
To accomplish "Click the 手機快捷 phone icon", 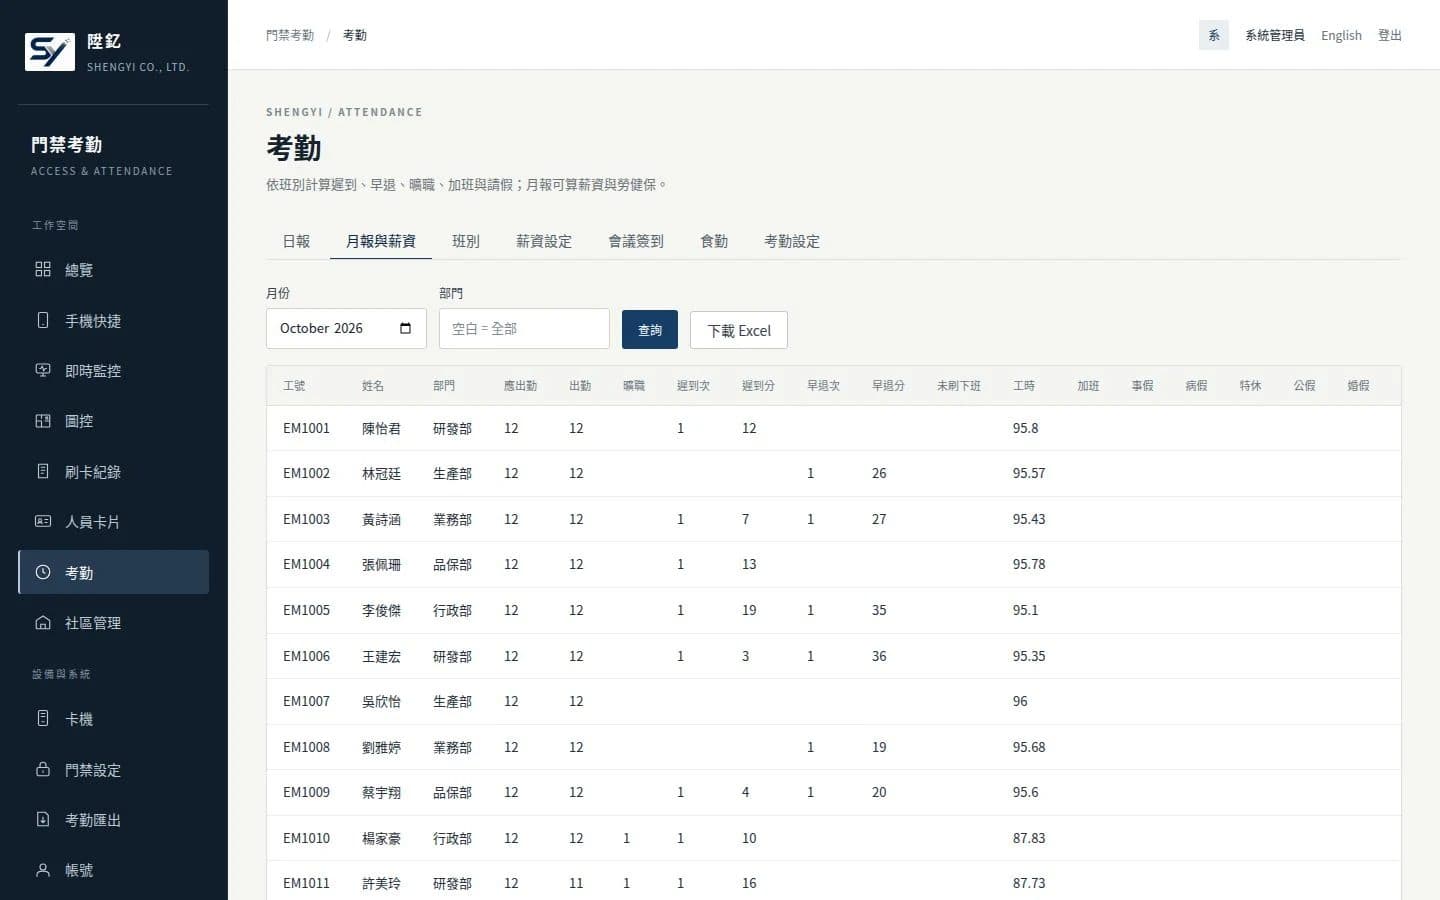I will tap(43, 320).
